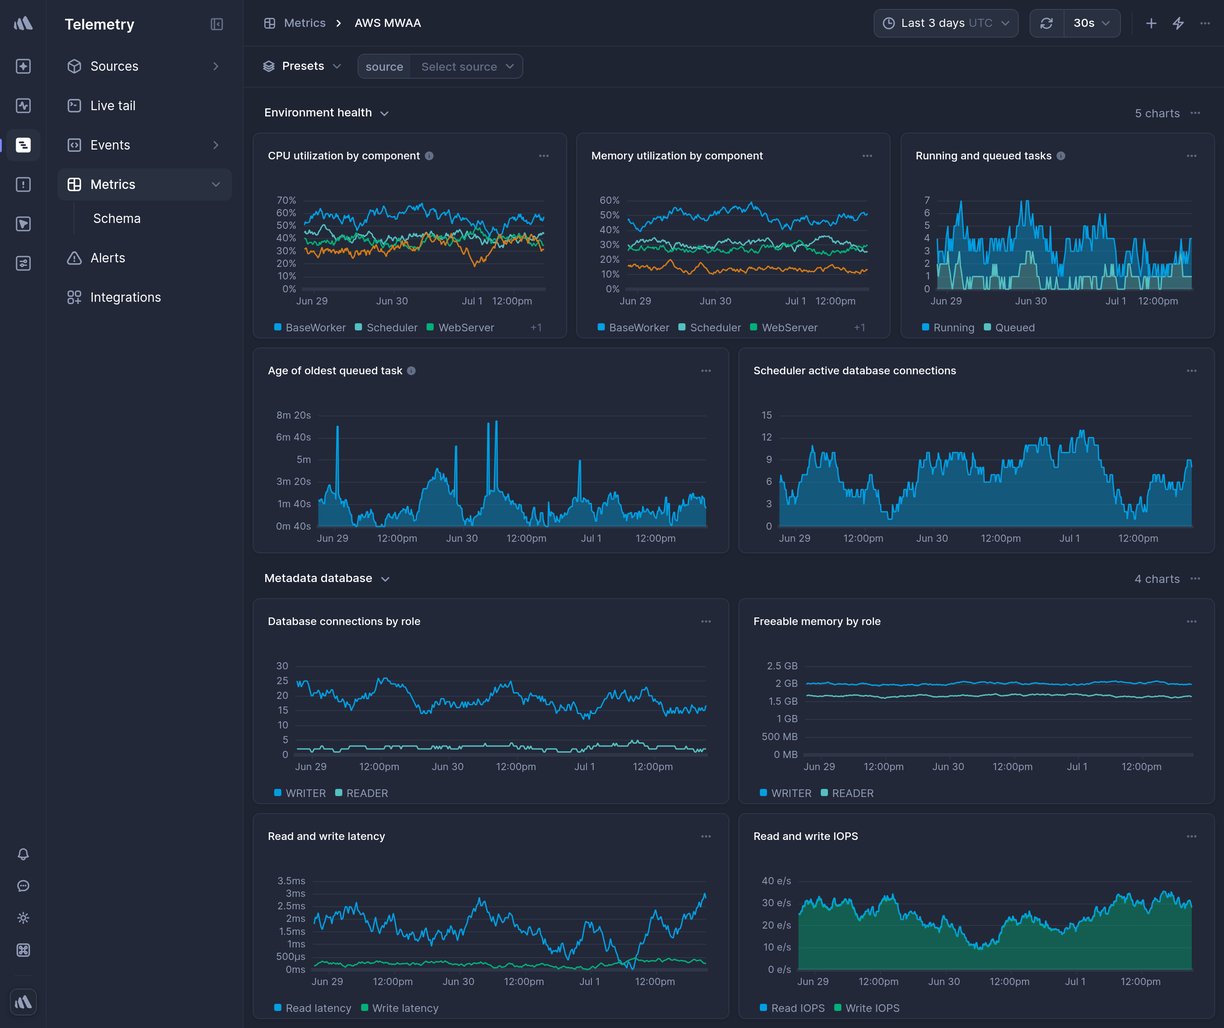1224x1028 pixels.
Task: Click the Live tail terminal icon
Action: pyautogui.click(x=74, y=105)
